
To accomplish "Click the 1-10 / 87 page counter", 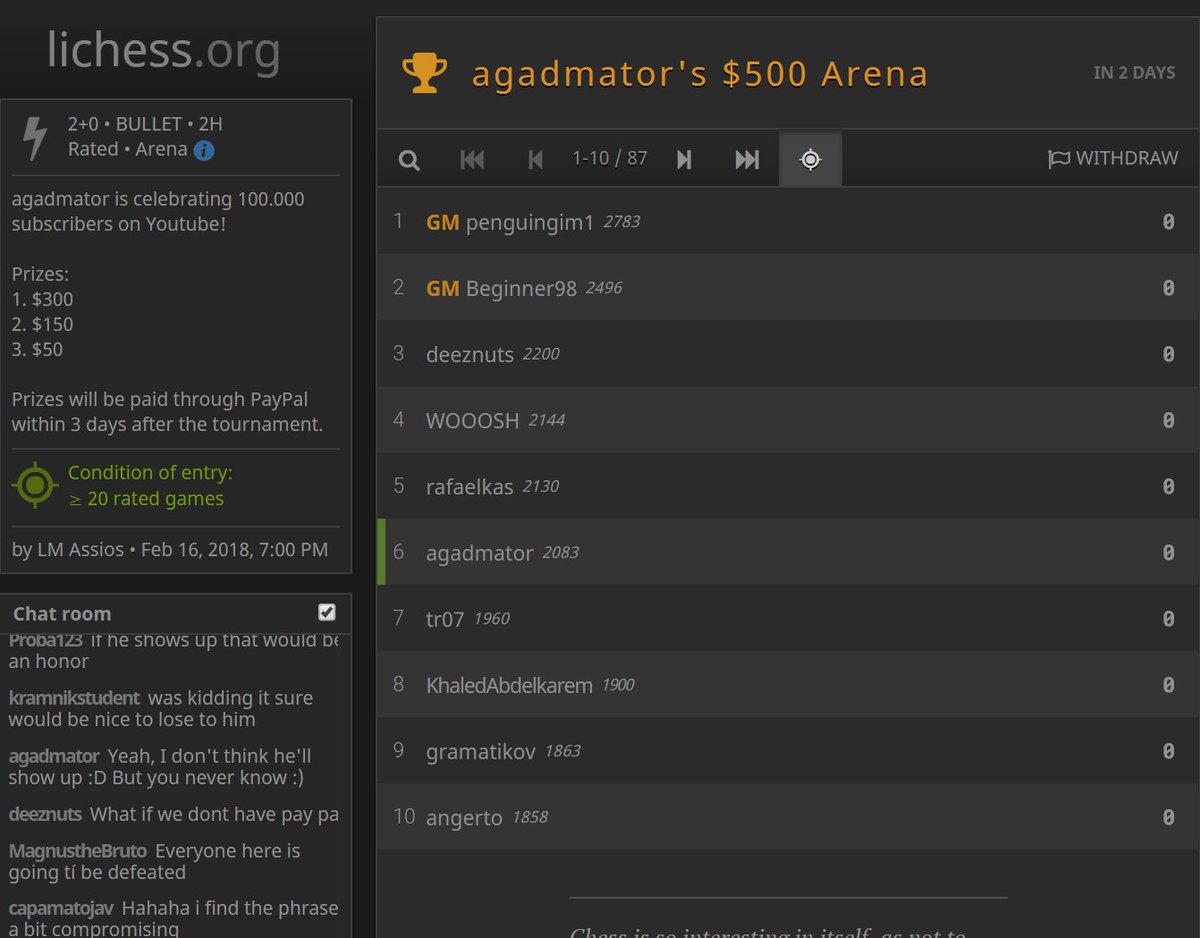I will point(610,158).
